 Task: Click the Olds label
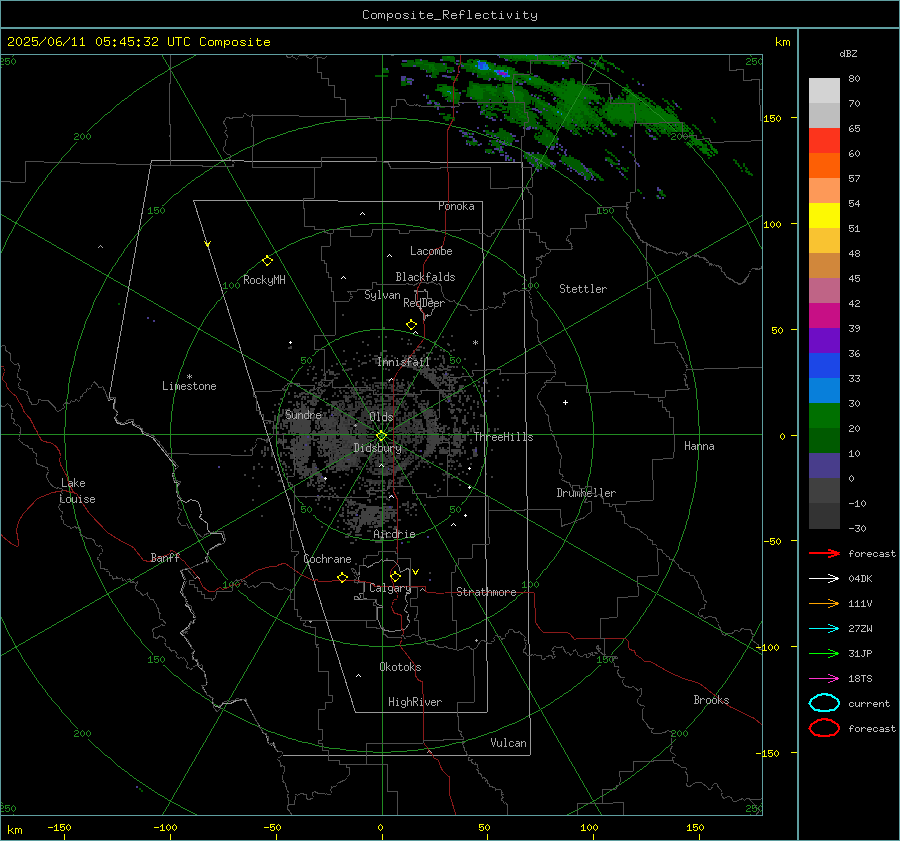381,417
